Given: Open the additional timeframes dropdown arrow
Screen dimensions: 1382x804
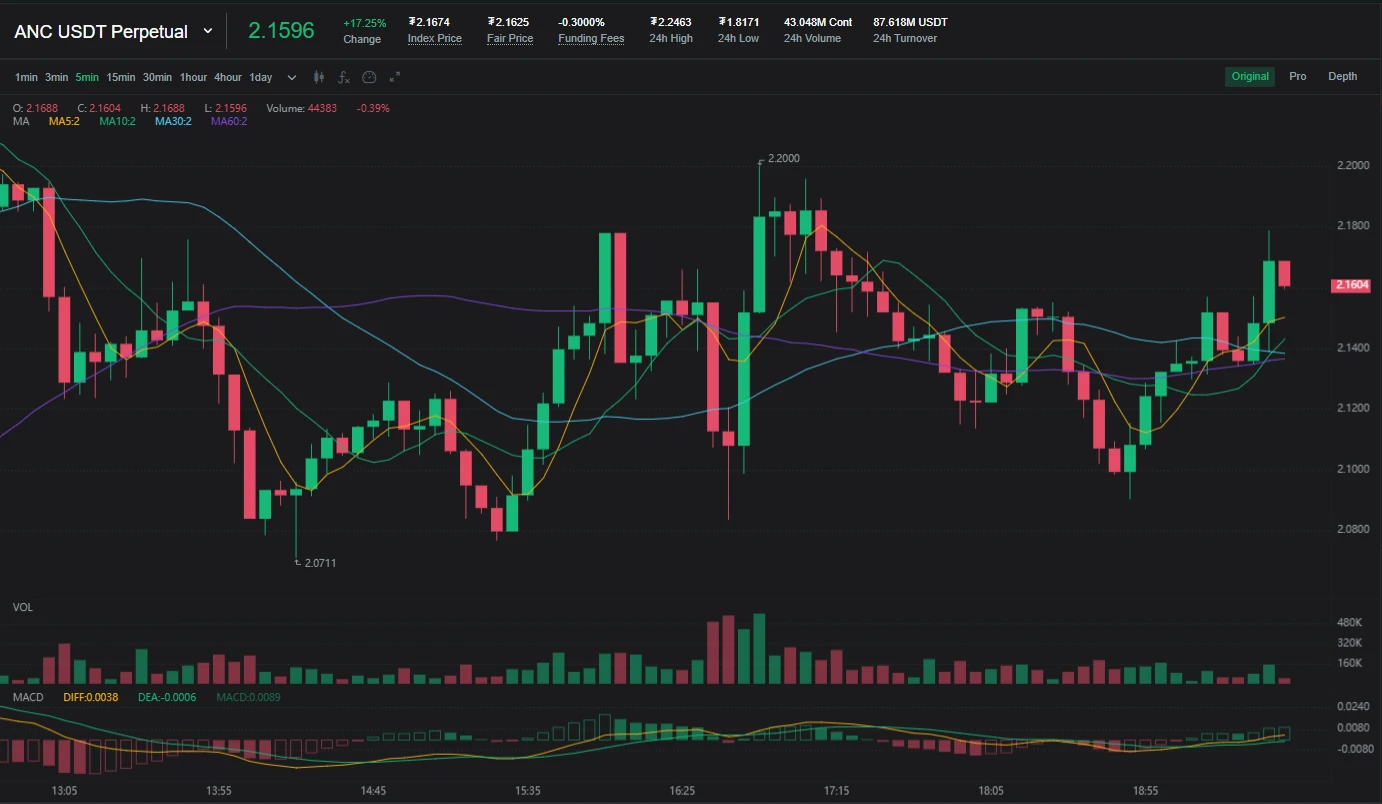Looking at the screenshot, I should pos(292,77).
